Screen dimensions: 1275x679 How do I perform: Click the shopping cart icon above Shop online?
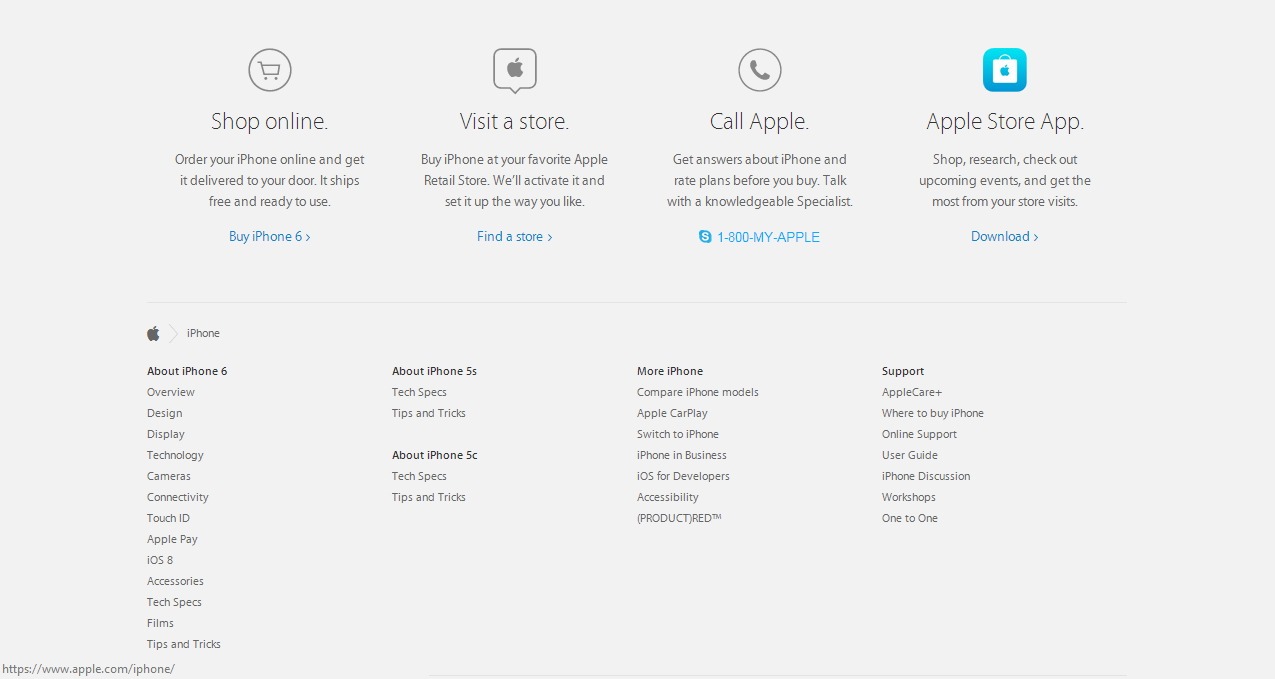[270, 70]
